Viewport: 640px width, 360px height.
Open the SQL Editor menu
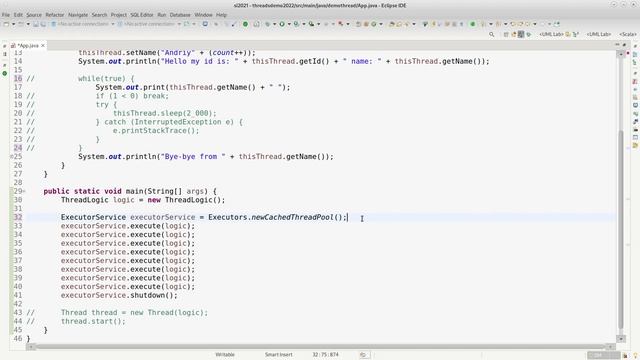tap(142, 15)
